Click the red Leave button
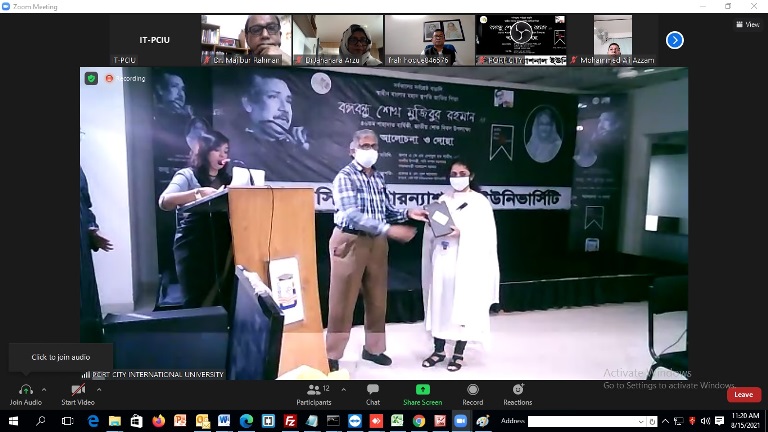The height and width of the screenshot is (432, 768). pyautogui.click(x=744, y=394)
